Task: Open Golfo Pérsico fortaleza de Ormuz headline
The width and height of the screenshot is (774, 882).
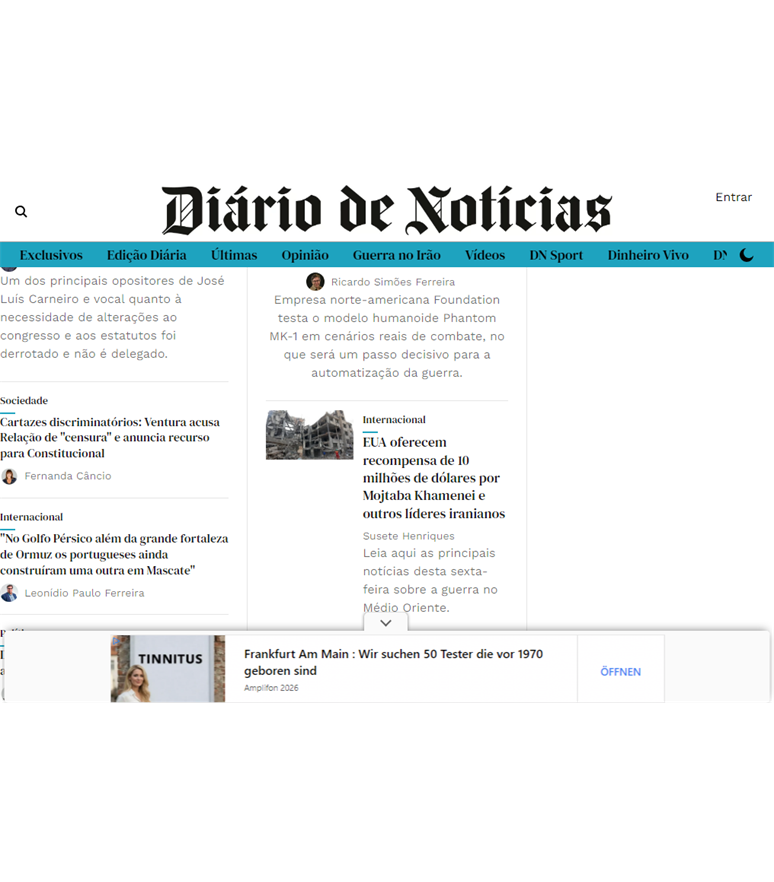Action: coord(114,554)
